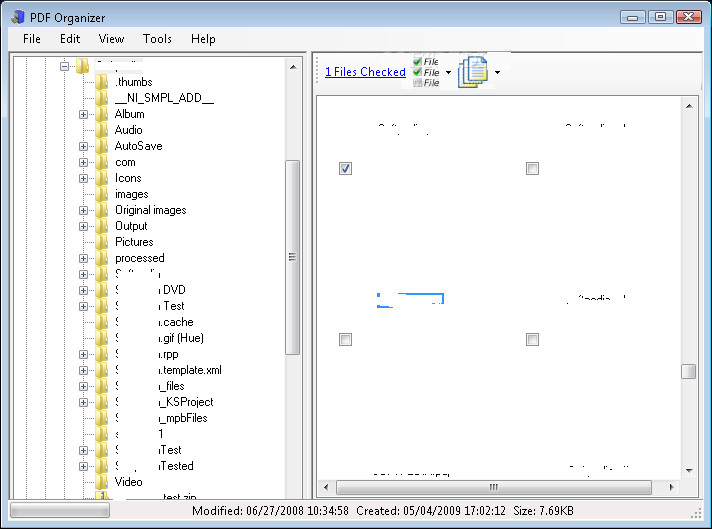
Task: Expand the Output folder
Action: coord(83,226)
